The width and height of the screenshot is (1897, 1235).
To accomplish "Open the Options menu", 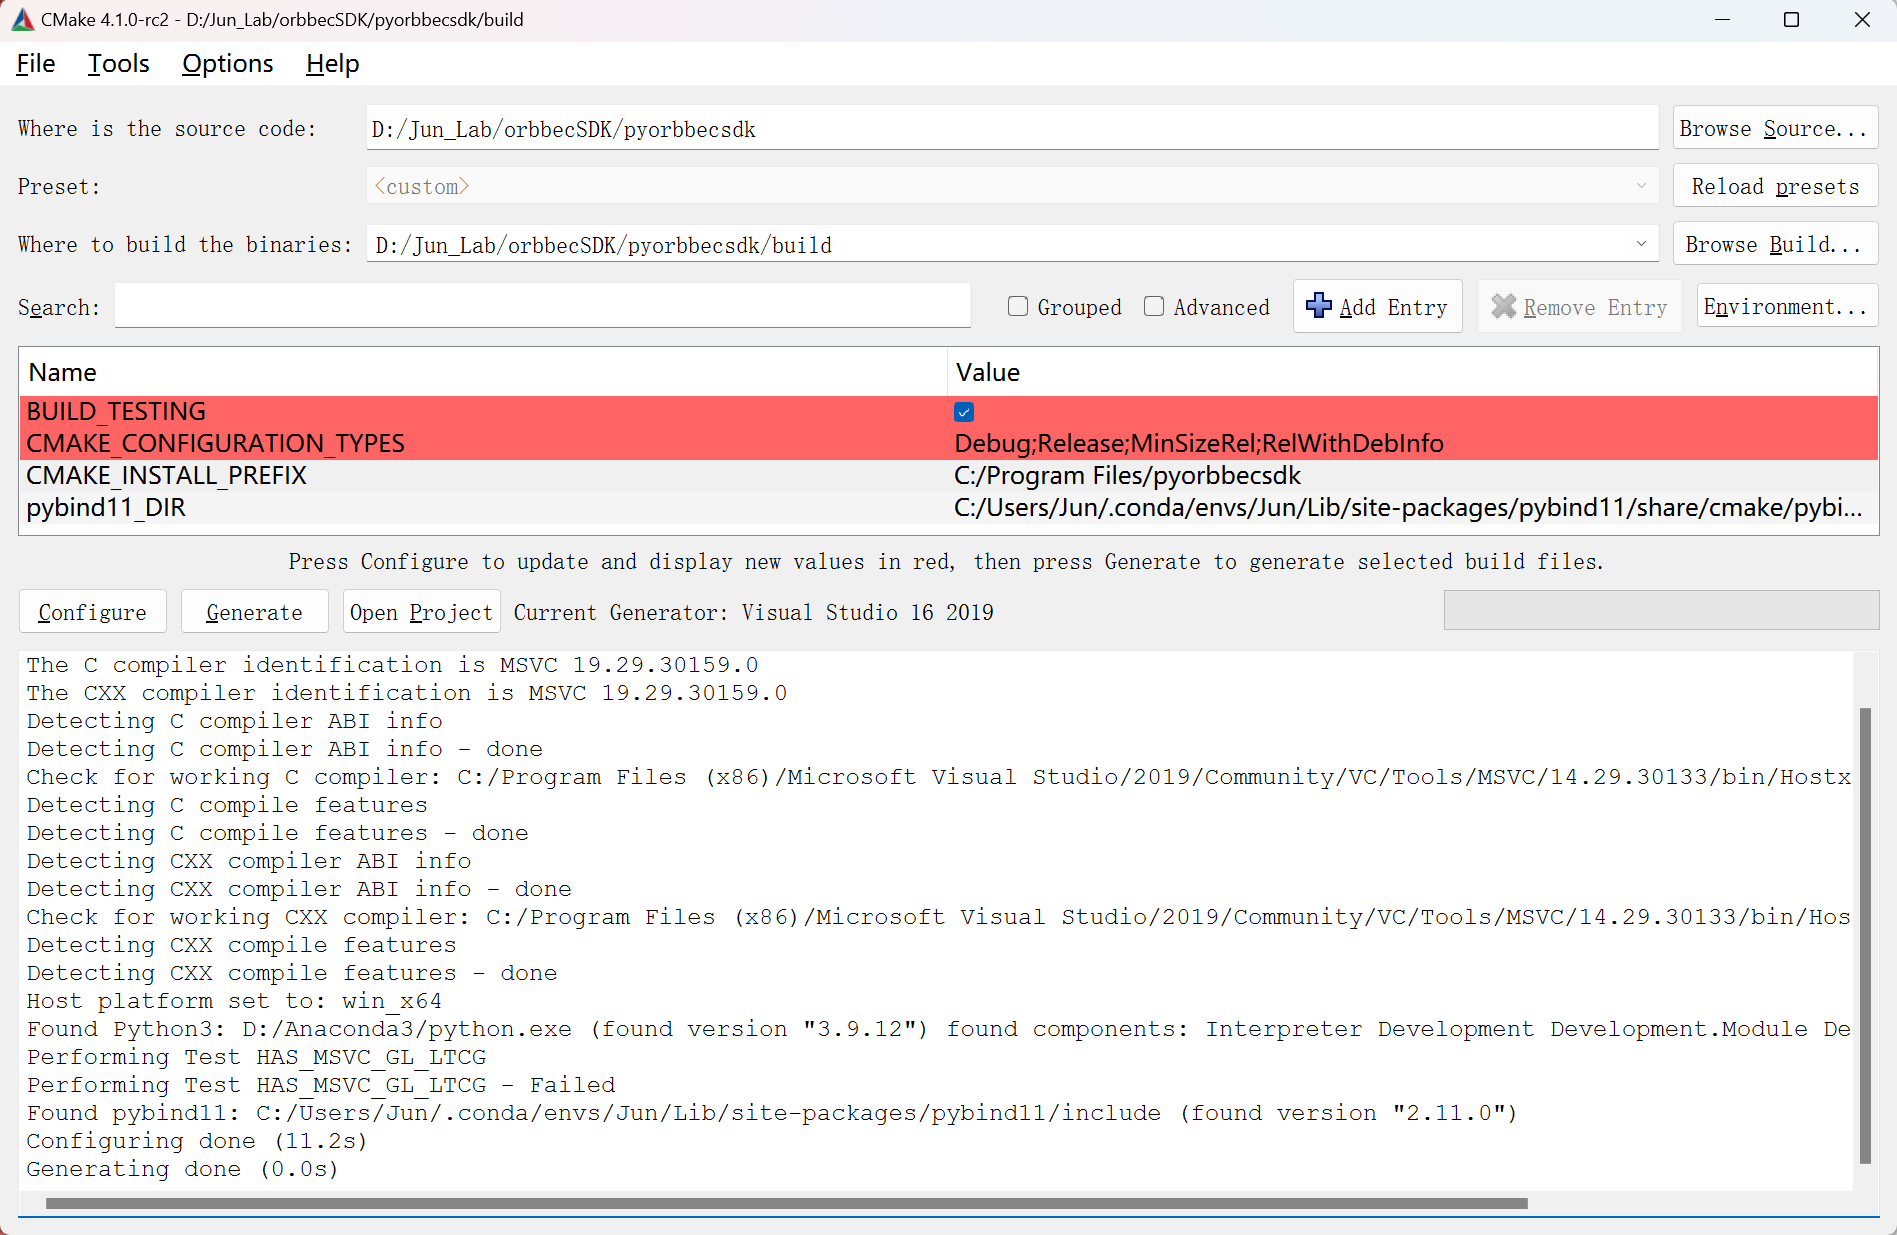I will 227,63.
